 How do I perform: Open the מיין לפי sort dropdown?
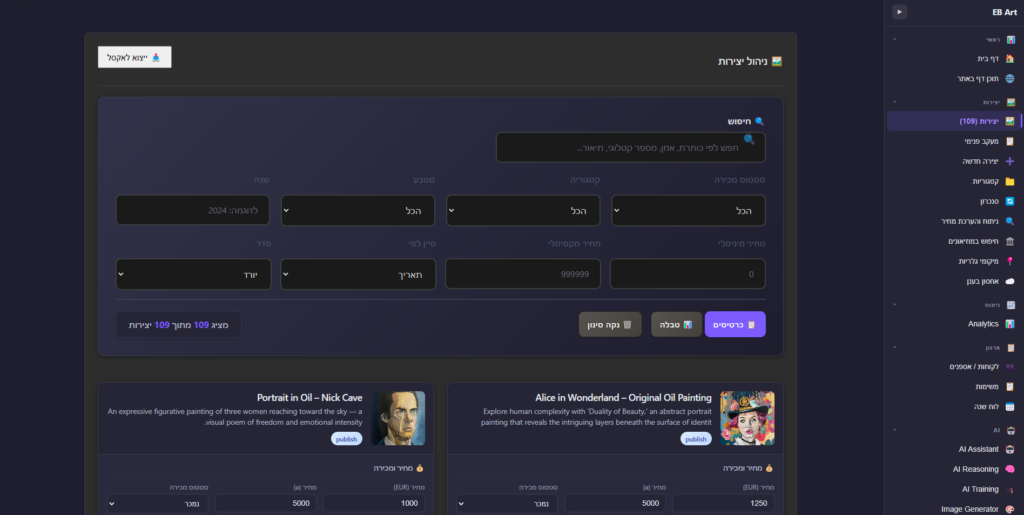(357, 274)
